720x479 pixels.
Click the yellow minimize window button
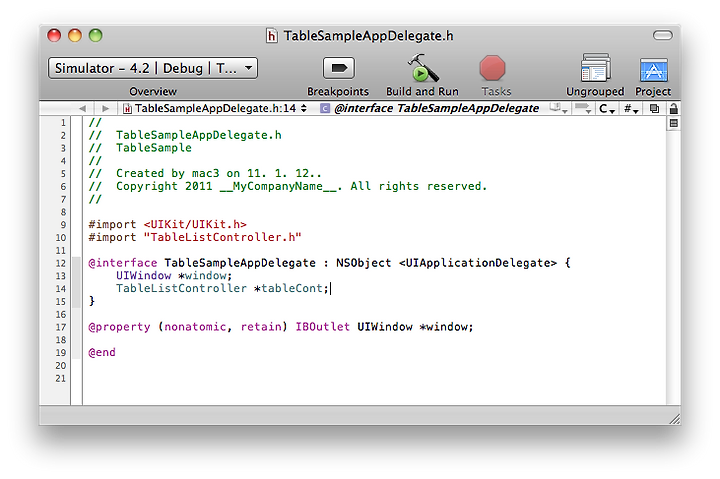pyautogui.click(x=75, y=35)
